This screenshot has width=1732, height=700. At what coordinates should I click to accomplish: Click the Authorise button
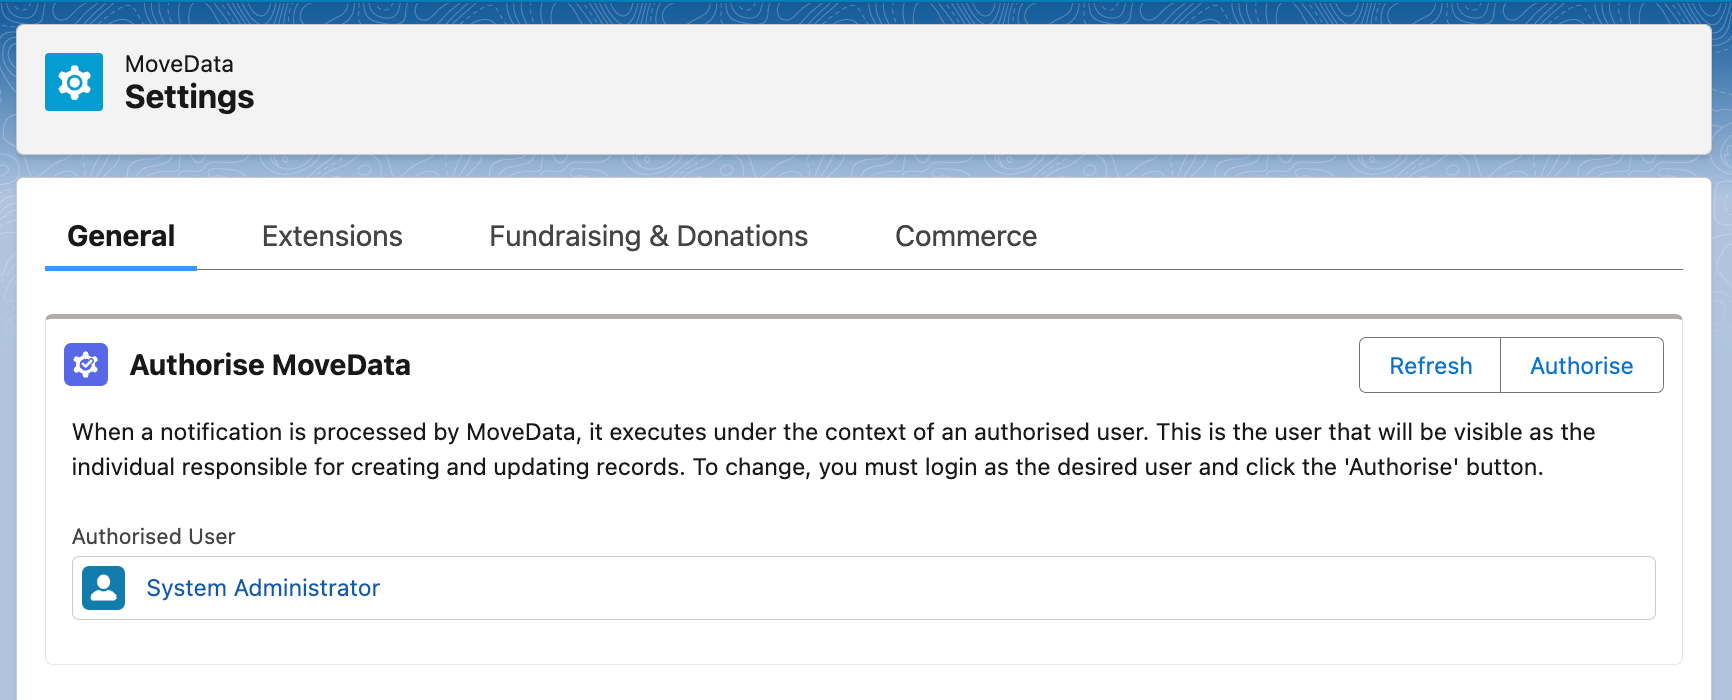pyautogui.click(x=1581, y=366)
